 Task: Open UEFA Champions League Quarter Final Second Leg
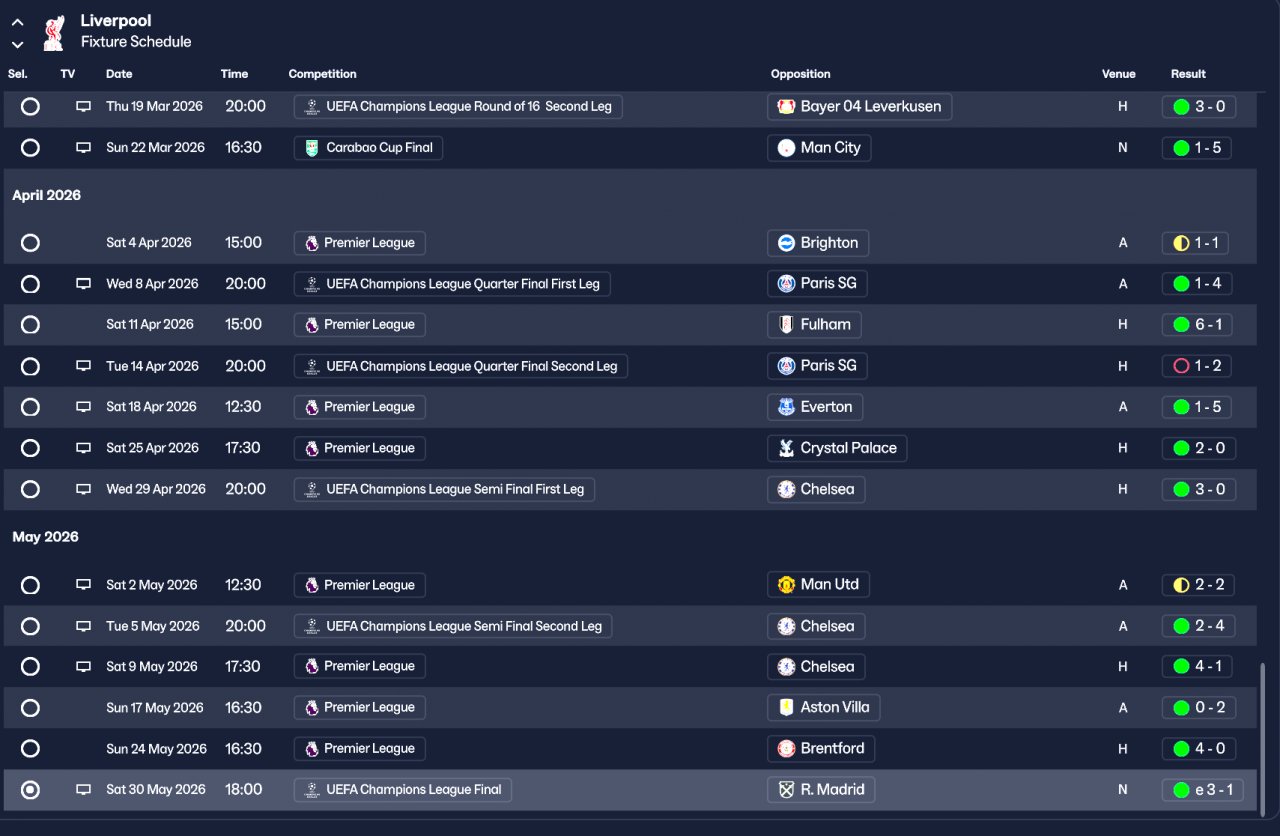461,366
